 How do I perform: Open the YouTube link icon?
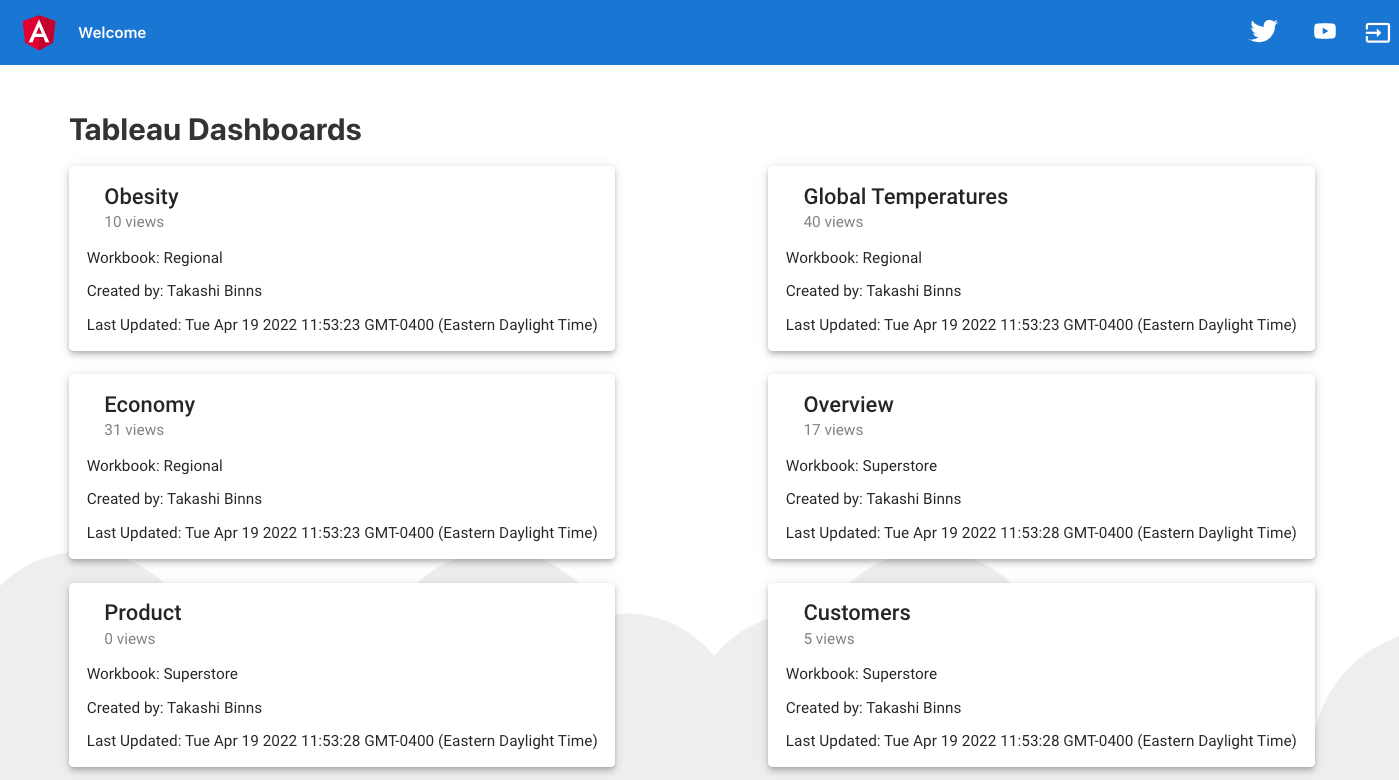(1325, 32)
